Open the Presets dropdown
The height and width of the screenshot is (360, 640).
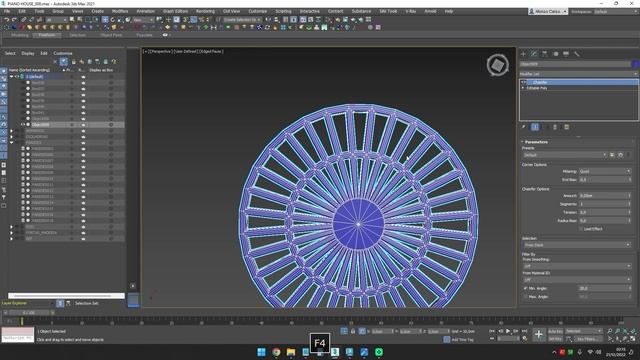point(565,155)
